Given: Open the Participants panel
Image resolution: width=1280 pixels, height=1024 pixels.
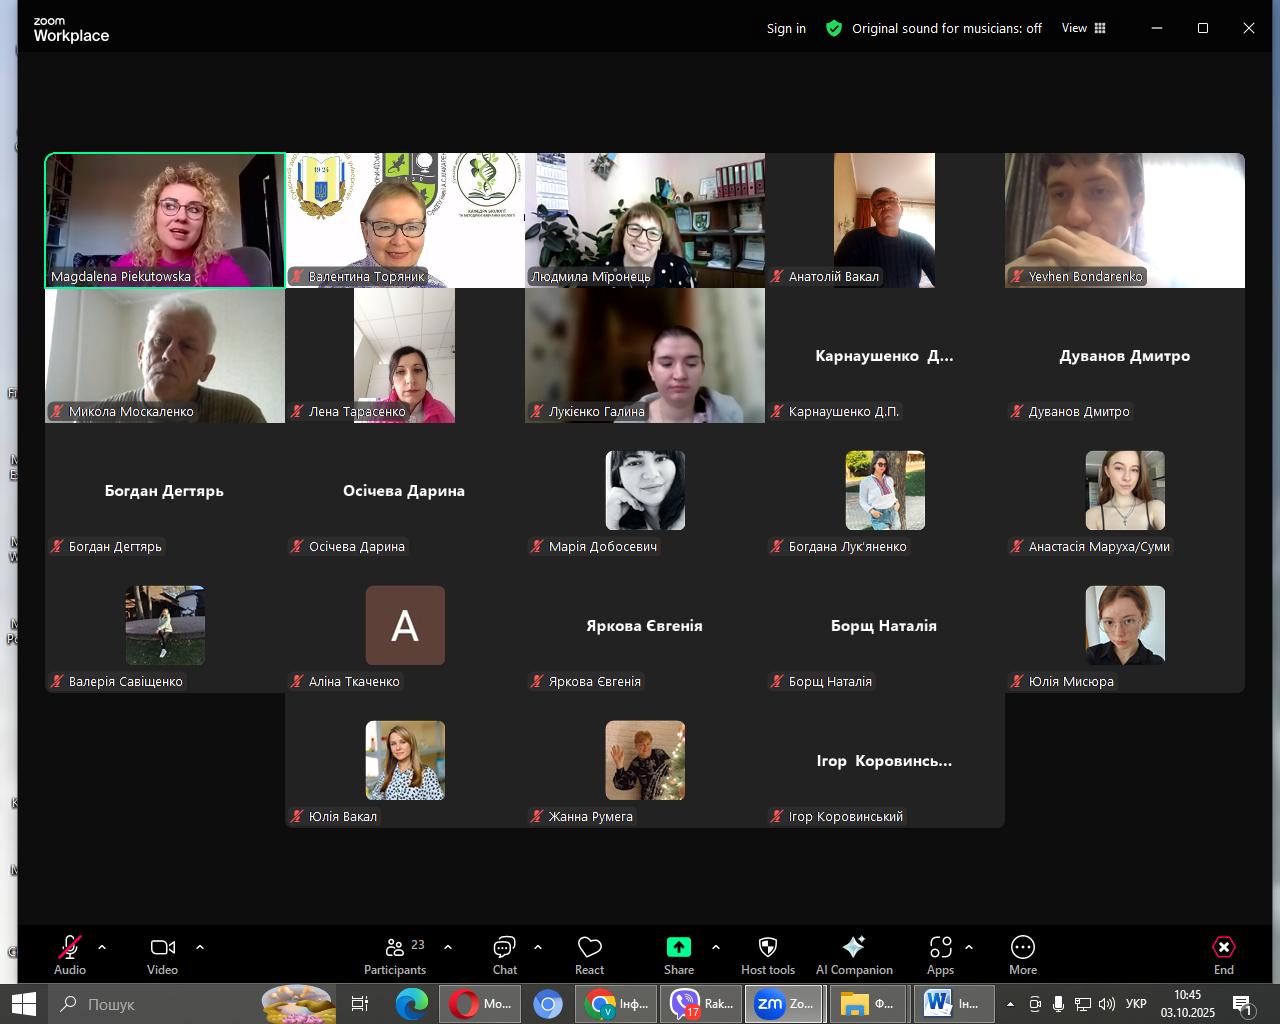Looking at the screenshot, I should pyautogui.click(x=395, y=955).
